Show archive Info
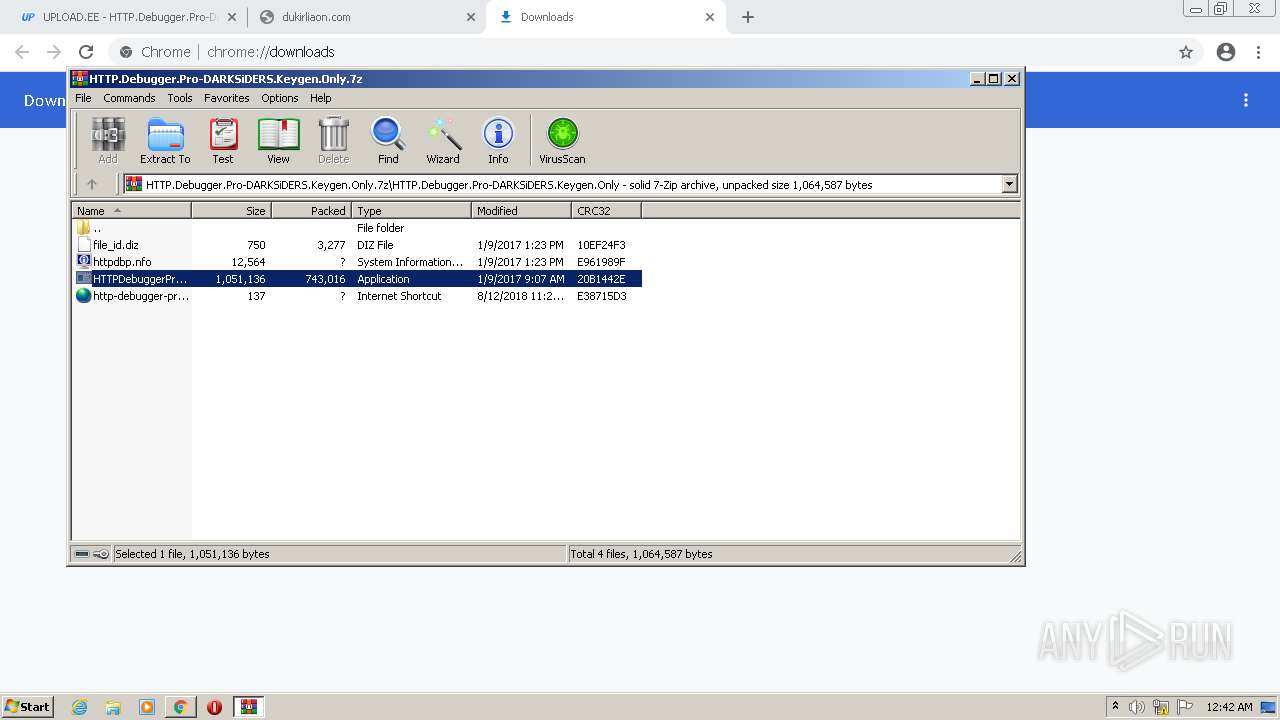Screen dimensions: 1280x720 coord(498,140)
